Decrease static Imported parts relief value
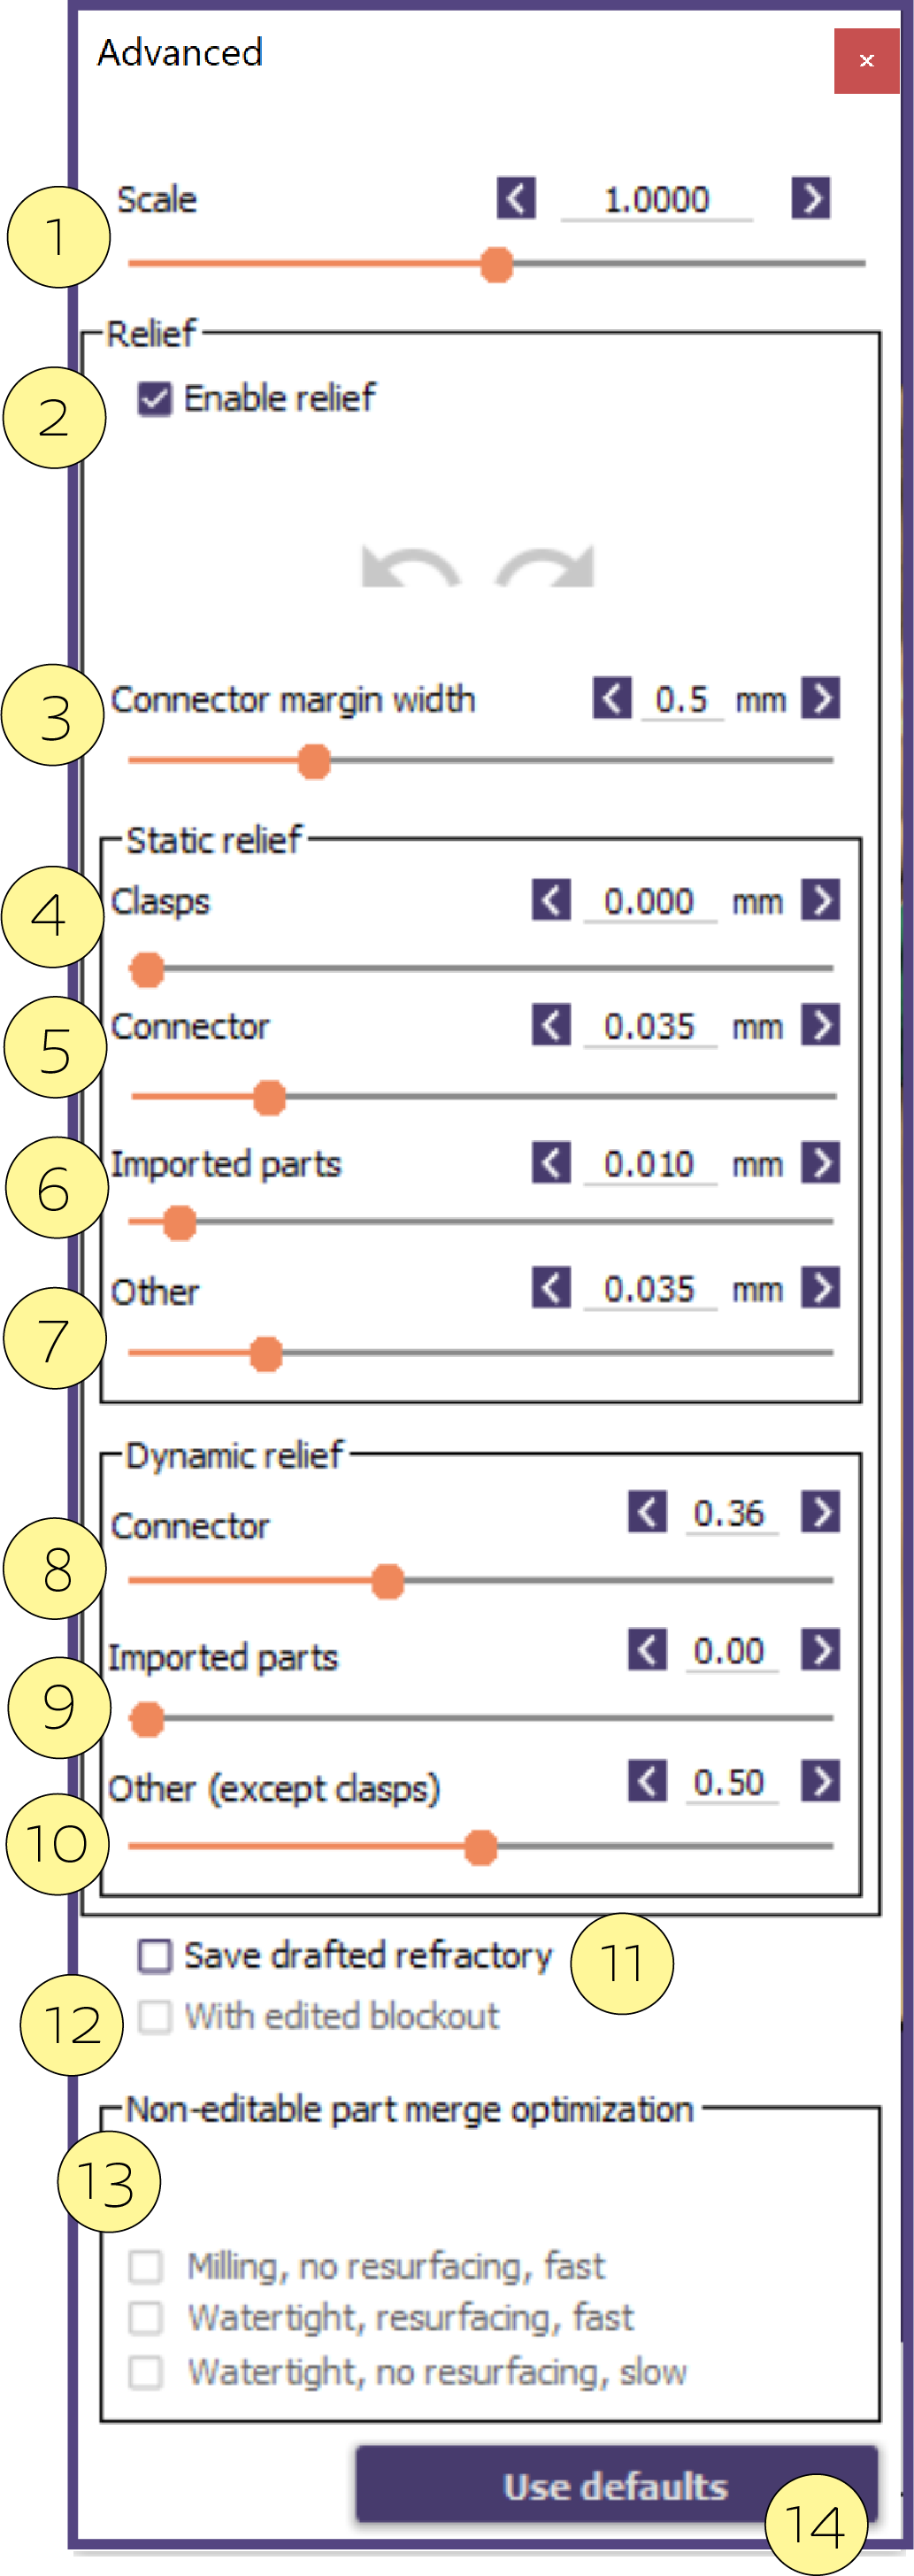 551,1163
